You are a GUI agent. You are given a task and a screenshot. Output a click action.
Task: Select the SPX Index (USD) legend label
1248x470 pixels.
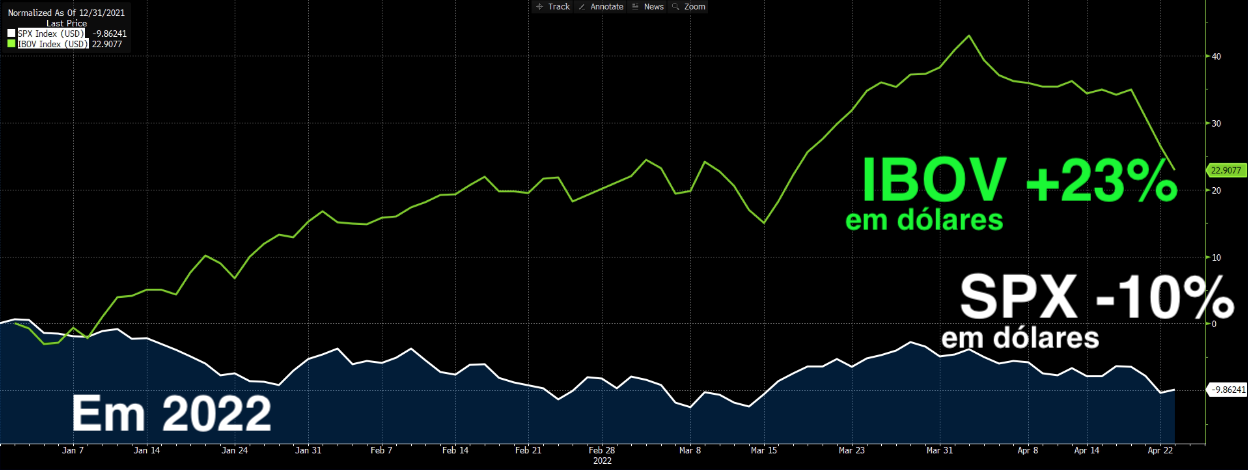coord(52,33)
